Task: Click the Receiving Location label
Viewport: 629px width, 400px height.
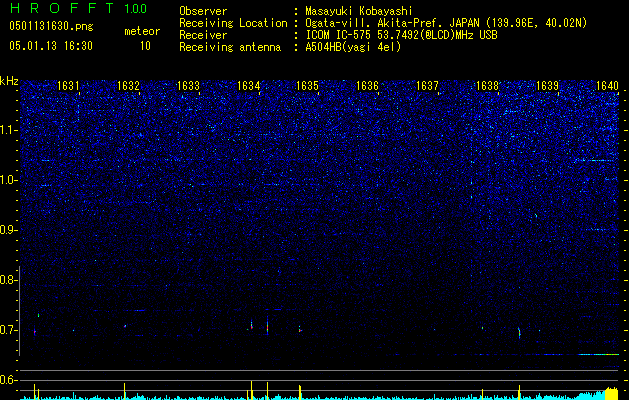Action: coord(233,23)
